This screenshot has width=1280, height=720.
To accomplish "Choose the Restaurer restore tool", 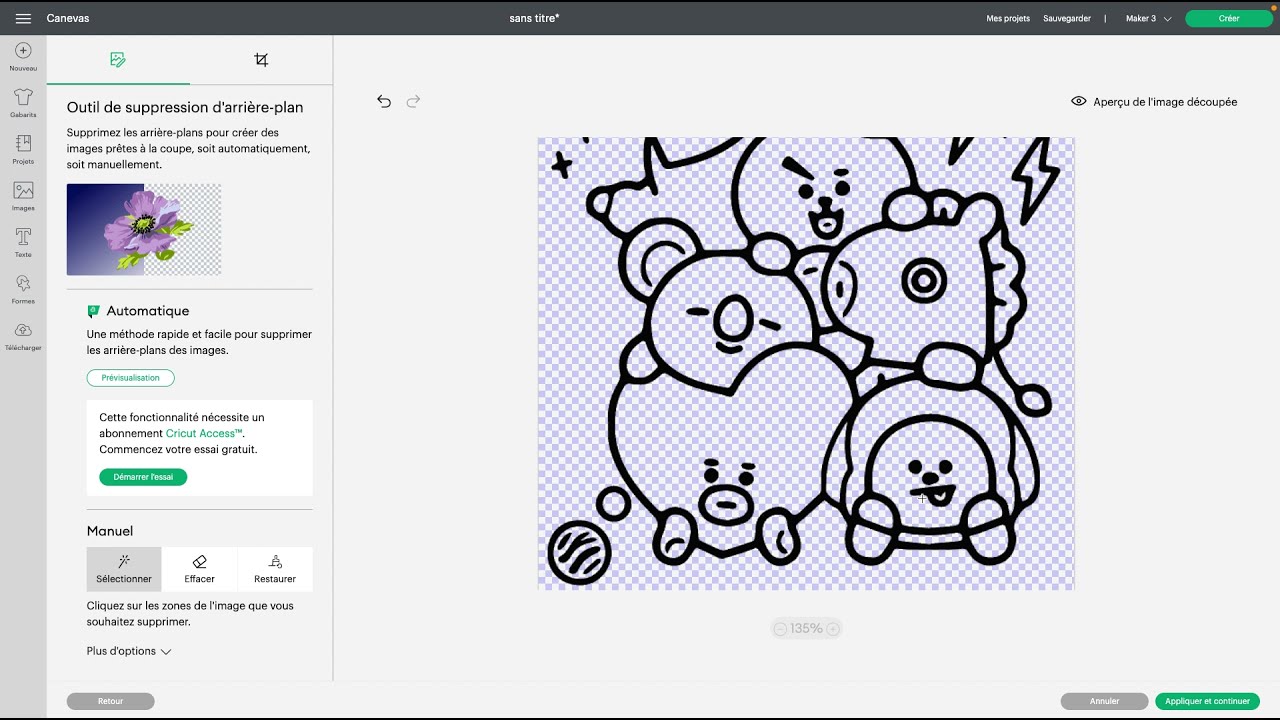I will [x=275, y=569].
